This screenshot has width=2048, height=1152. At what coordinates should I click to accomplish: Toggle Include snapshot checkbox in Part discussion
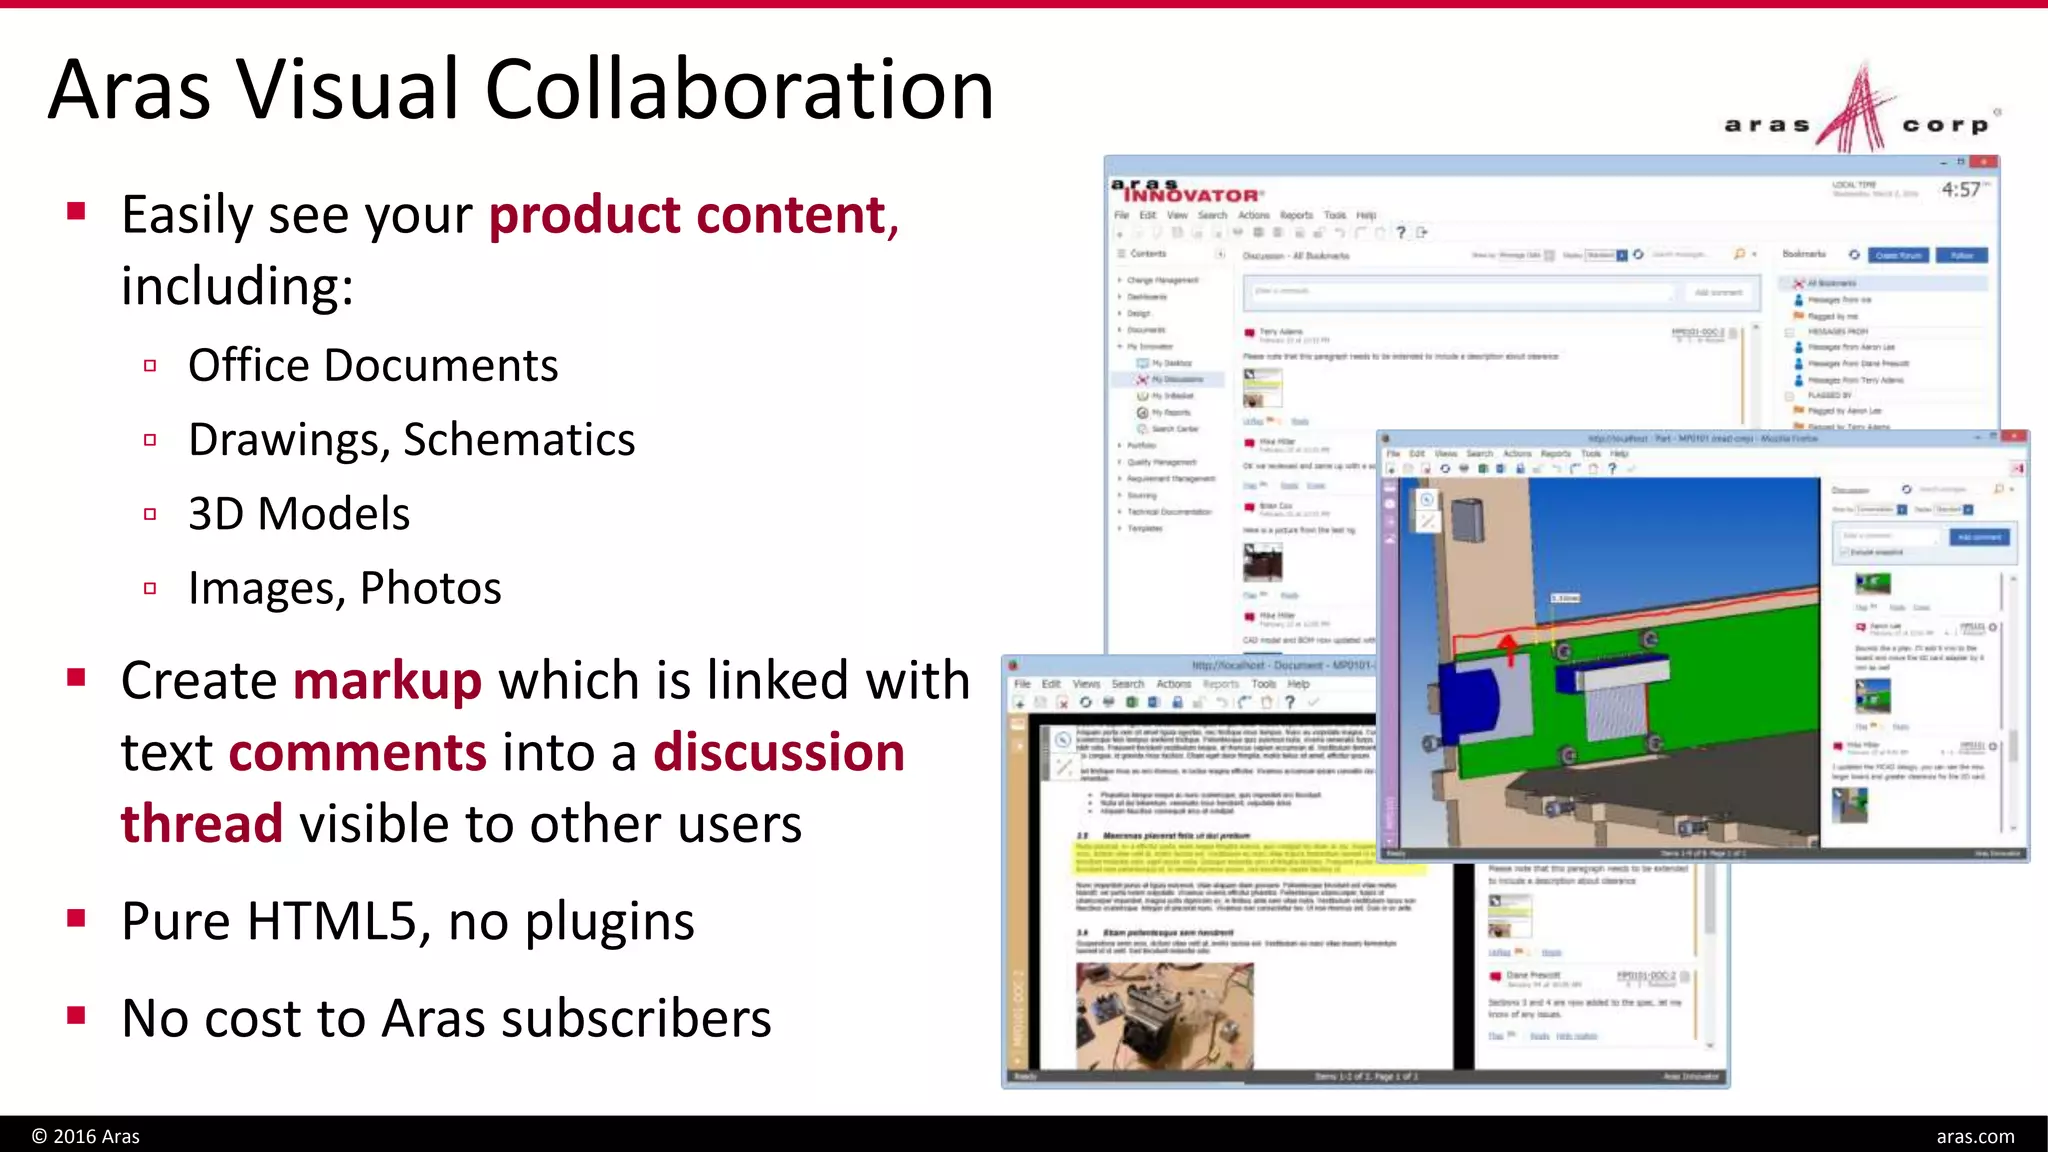coord(1845,552)
